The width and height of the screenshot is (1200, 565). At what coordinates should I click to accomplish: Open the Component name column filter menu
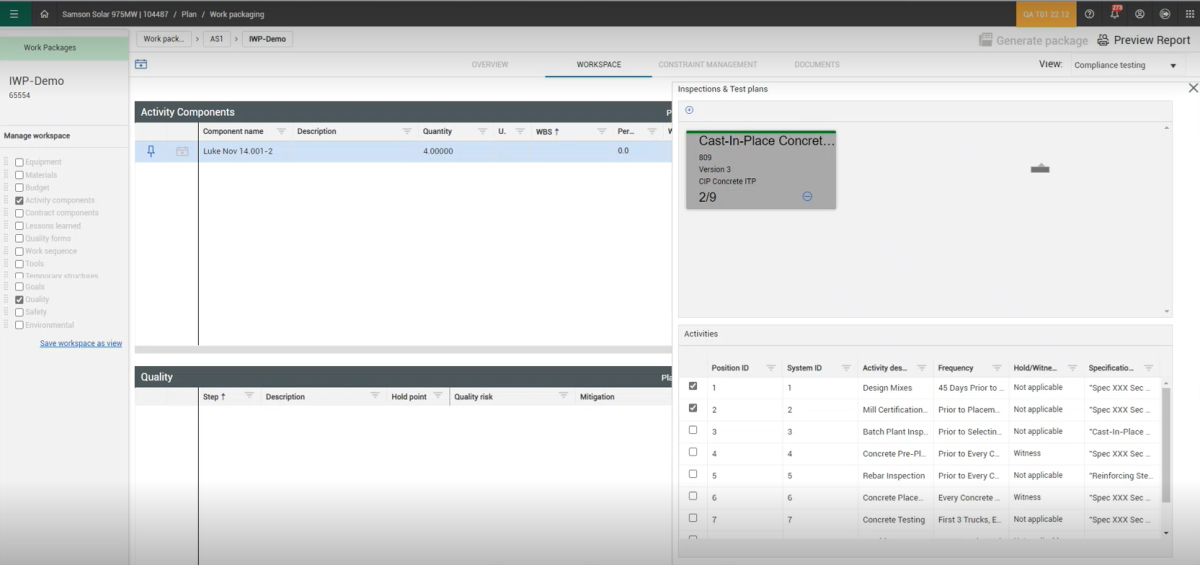tap(281, 131)
